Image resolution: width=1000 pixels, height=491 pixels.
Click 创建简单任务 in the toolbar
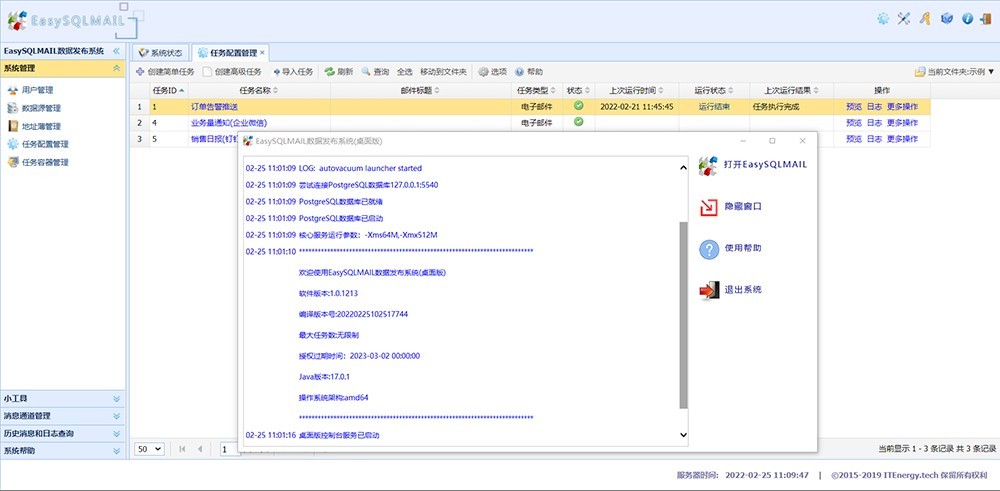pos(163,72)
